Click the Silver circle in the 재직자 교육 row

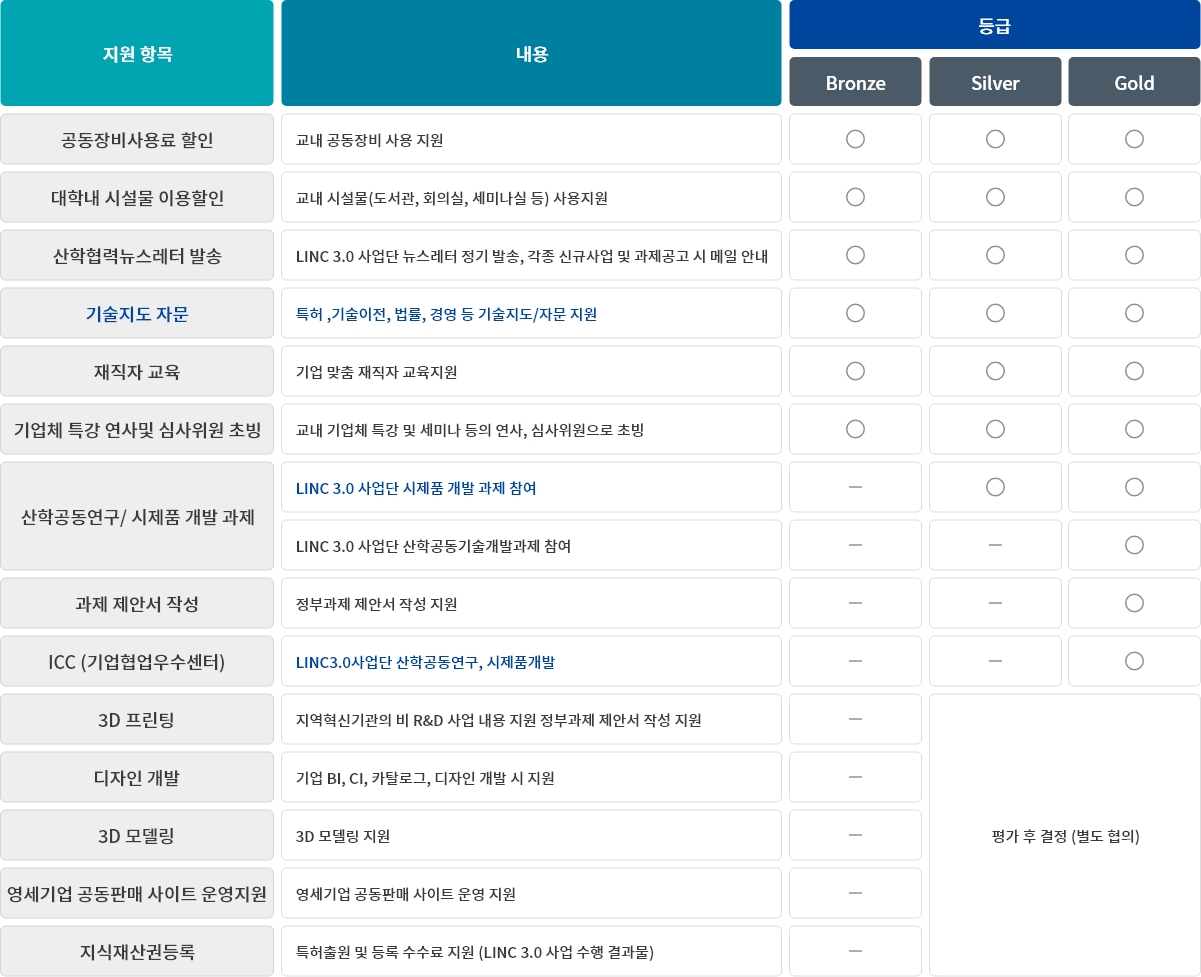click(x=995, y=371)
